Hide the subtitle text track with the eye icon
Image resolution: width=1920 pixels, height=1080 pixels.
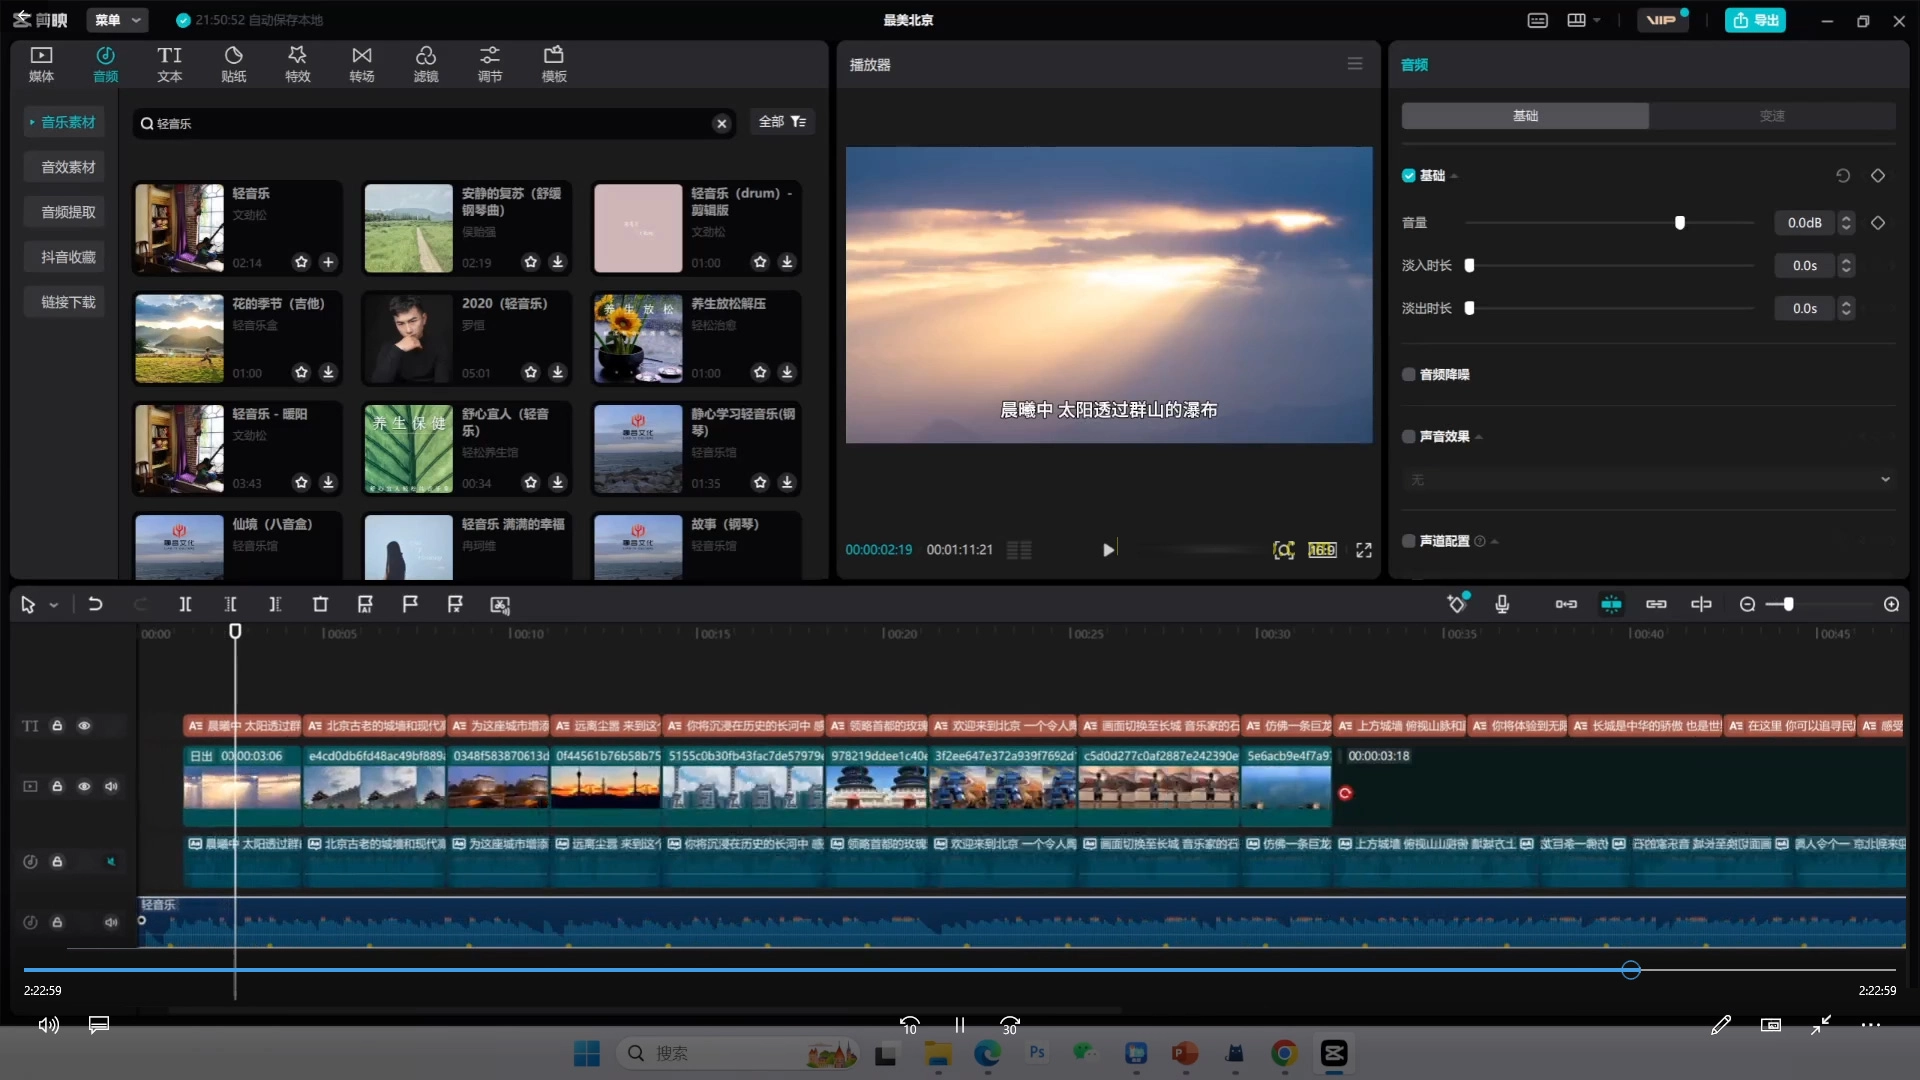(x=84, y=726)
